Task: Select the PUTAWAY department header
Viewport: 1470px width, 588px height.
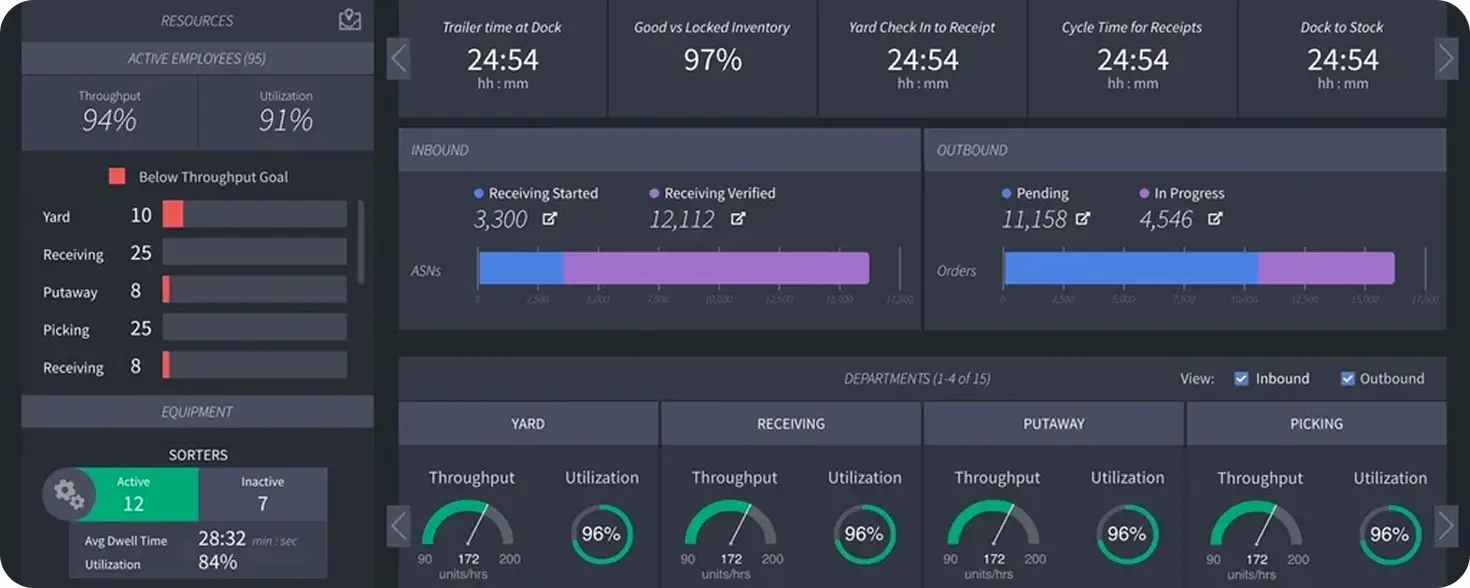Action: pos(1053,424)
